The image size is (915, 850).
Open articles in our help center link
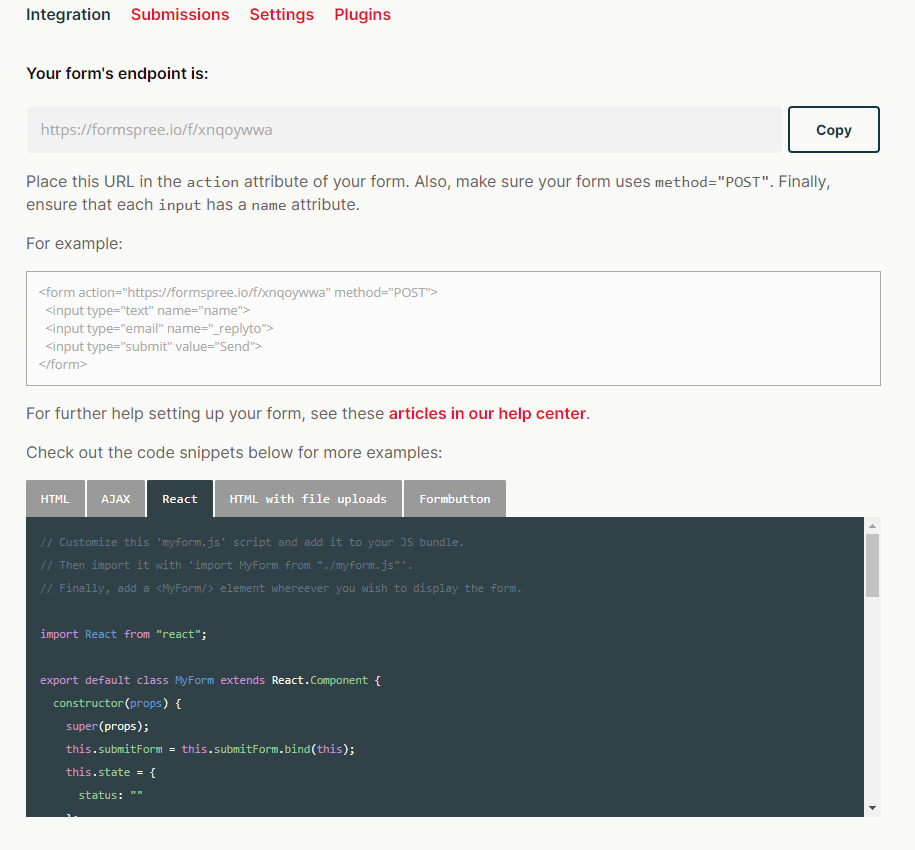click(x=487, y=414)
